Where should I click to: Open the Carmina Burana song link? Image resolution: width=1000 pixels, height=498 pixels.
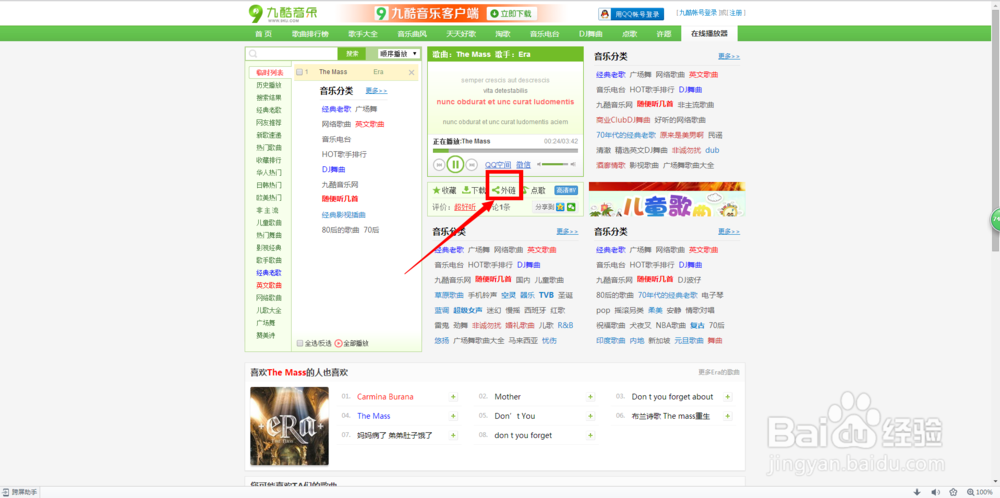click(385, 397)
